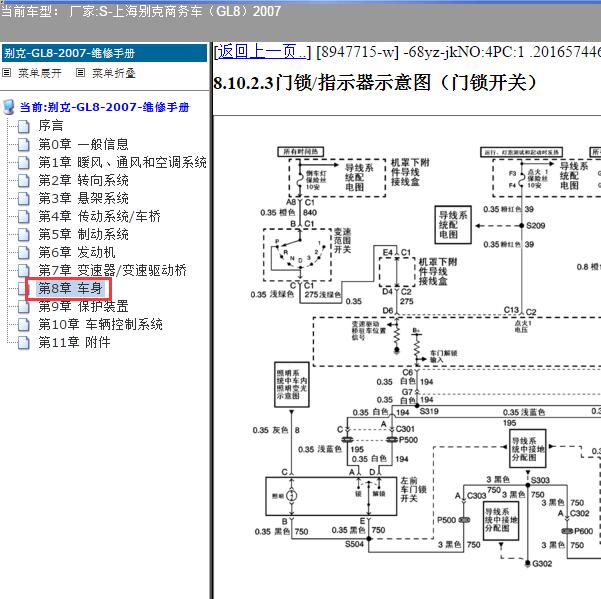Click the 返回上一页 link

pyautogui.click(x=263, y=51)
